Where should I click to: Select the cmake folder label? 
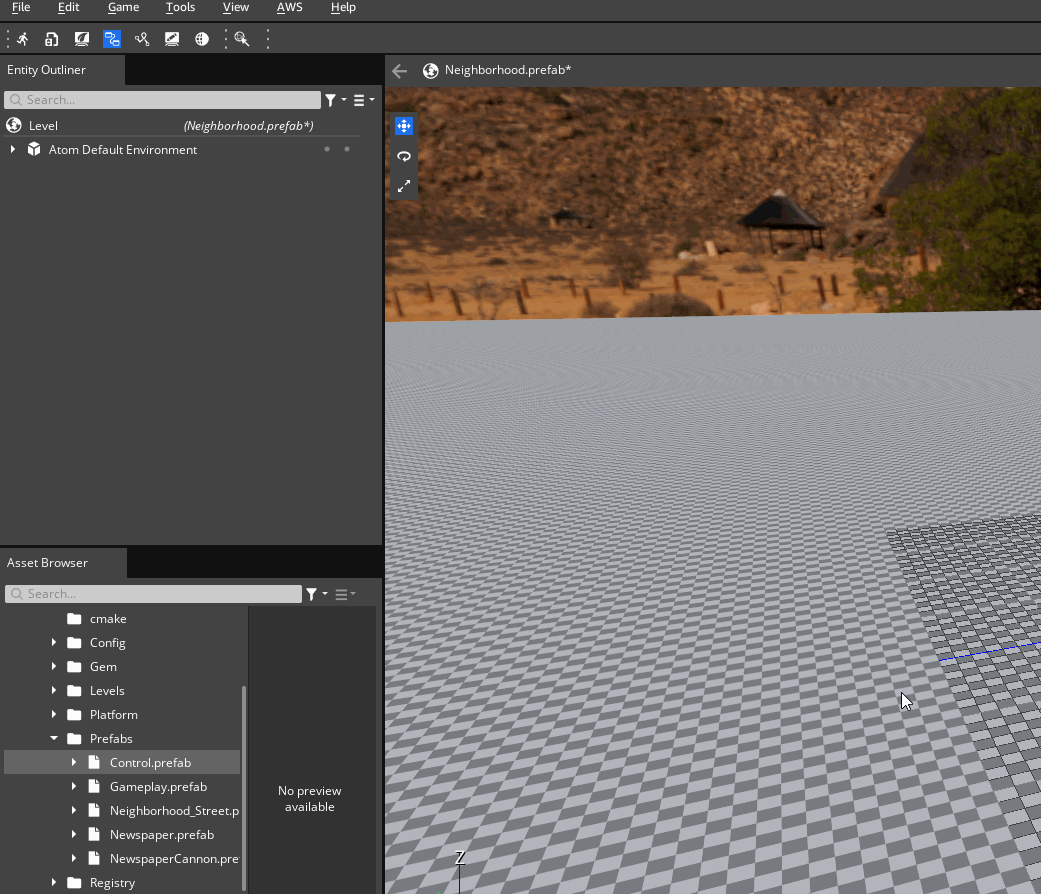coord(108,619)
